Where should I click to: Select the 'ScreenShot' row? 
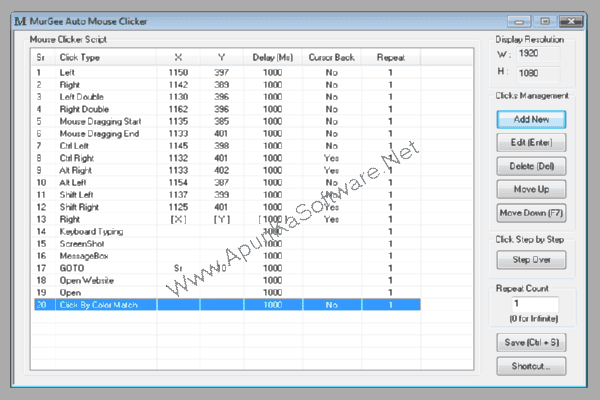point(227,244)
